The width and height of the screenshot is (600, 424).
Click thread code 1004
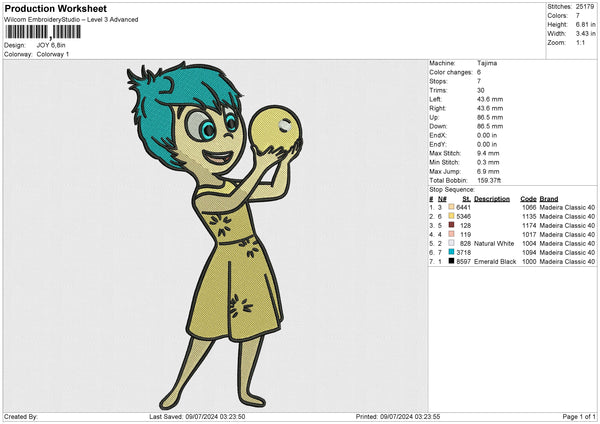pos(529,243)
